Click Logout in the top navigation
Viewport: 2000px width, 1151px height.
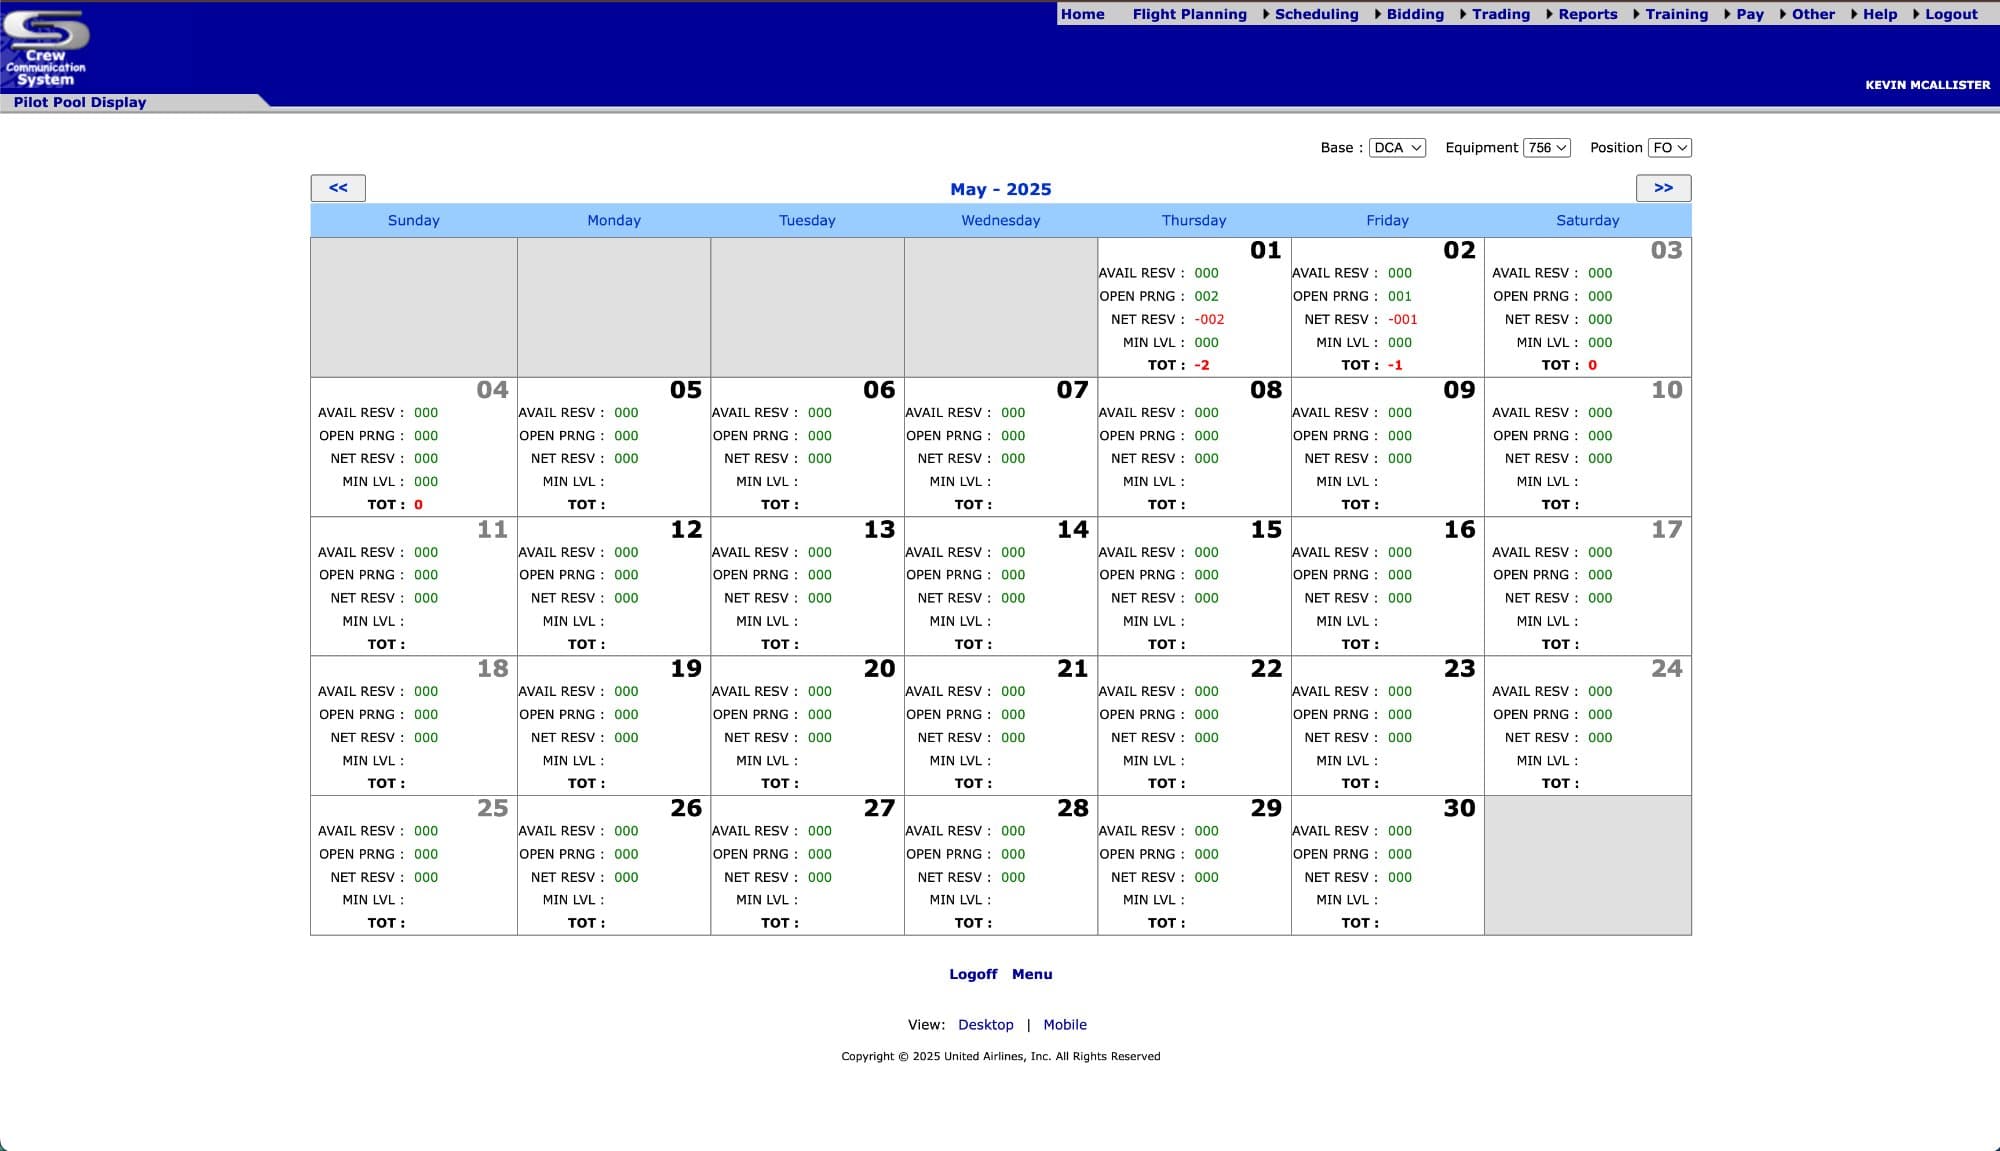[x=1949, y=14]
